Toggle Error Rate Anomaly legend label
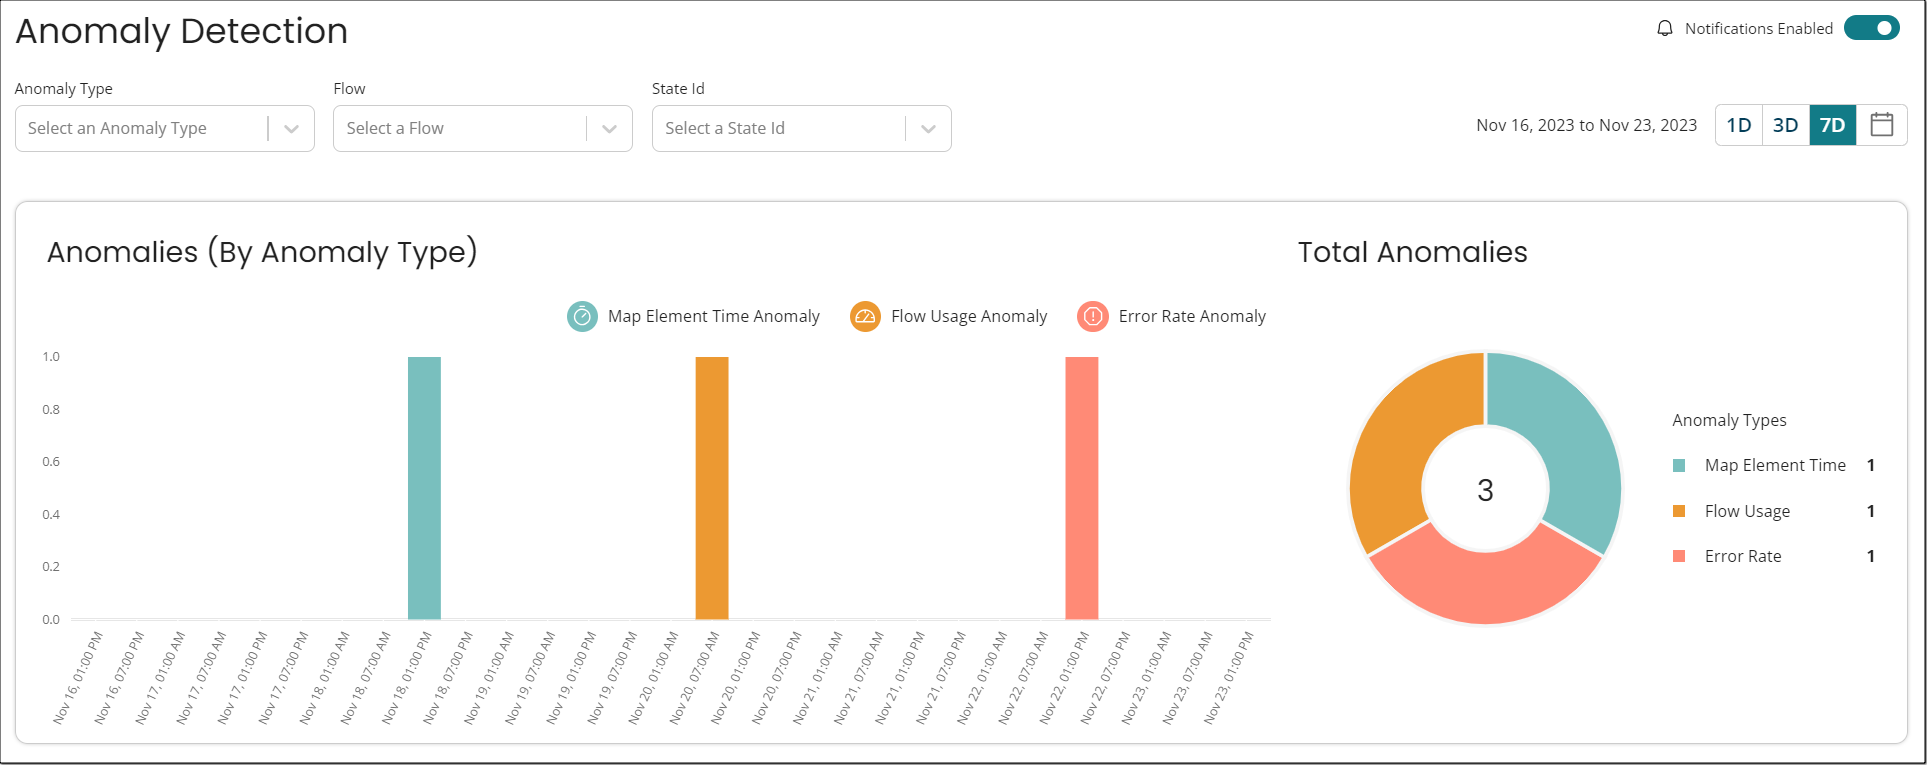 (x=1192, y=316)
